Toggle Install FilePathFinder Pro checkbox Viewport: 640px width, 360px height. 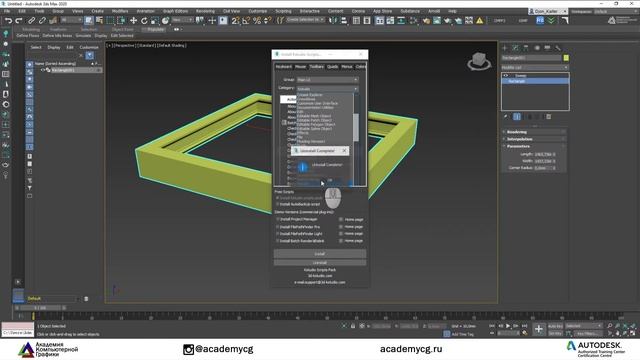pyautogui.click(x=278, y=227)
